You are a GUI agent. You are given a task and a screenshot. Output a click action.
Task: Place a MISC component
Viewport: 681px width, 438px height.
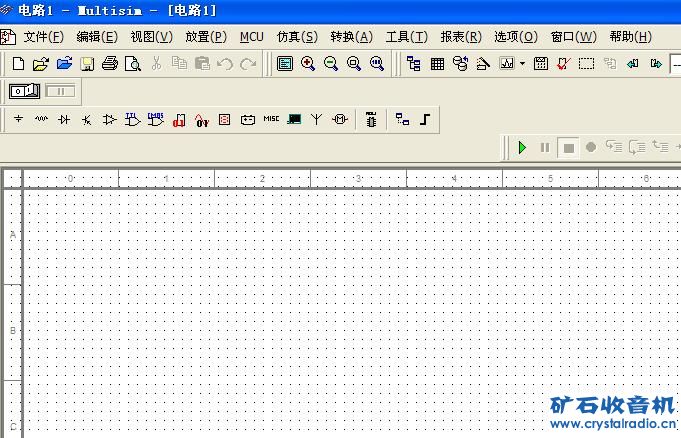(x=271, y=118)
